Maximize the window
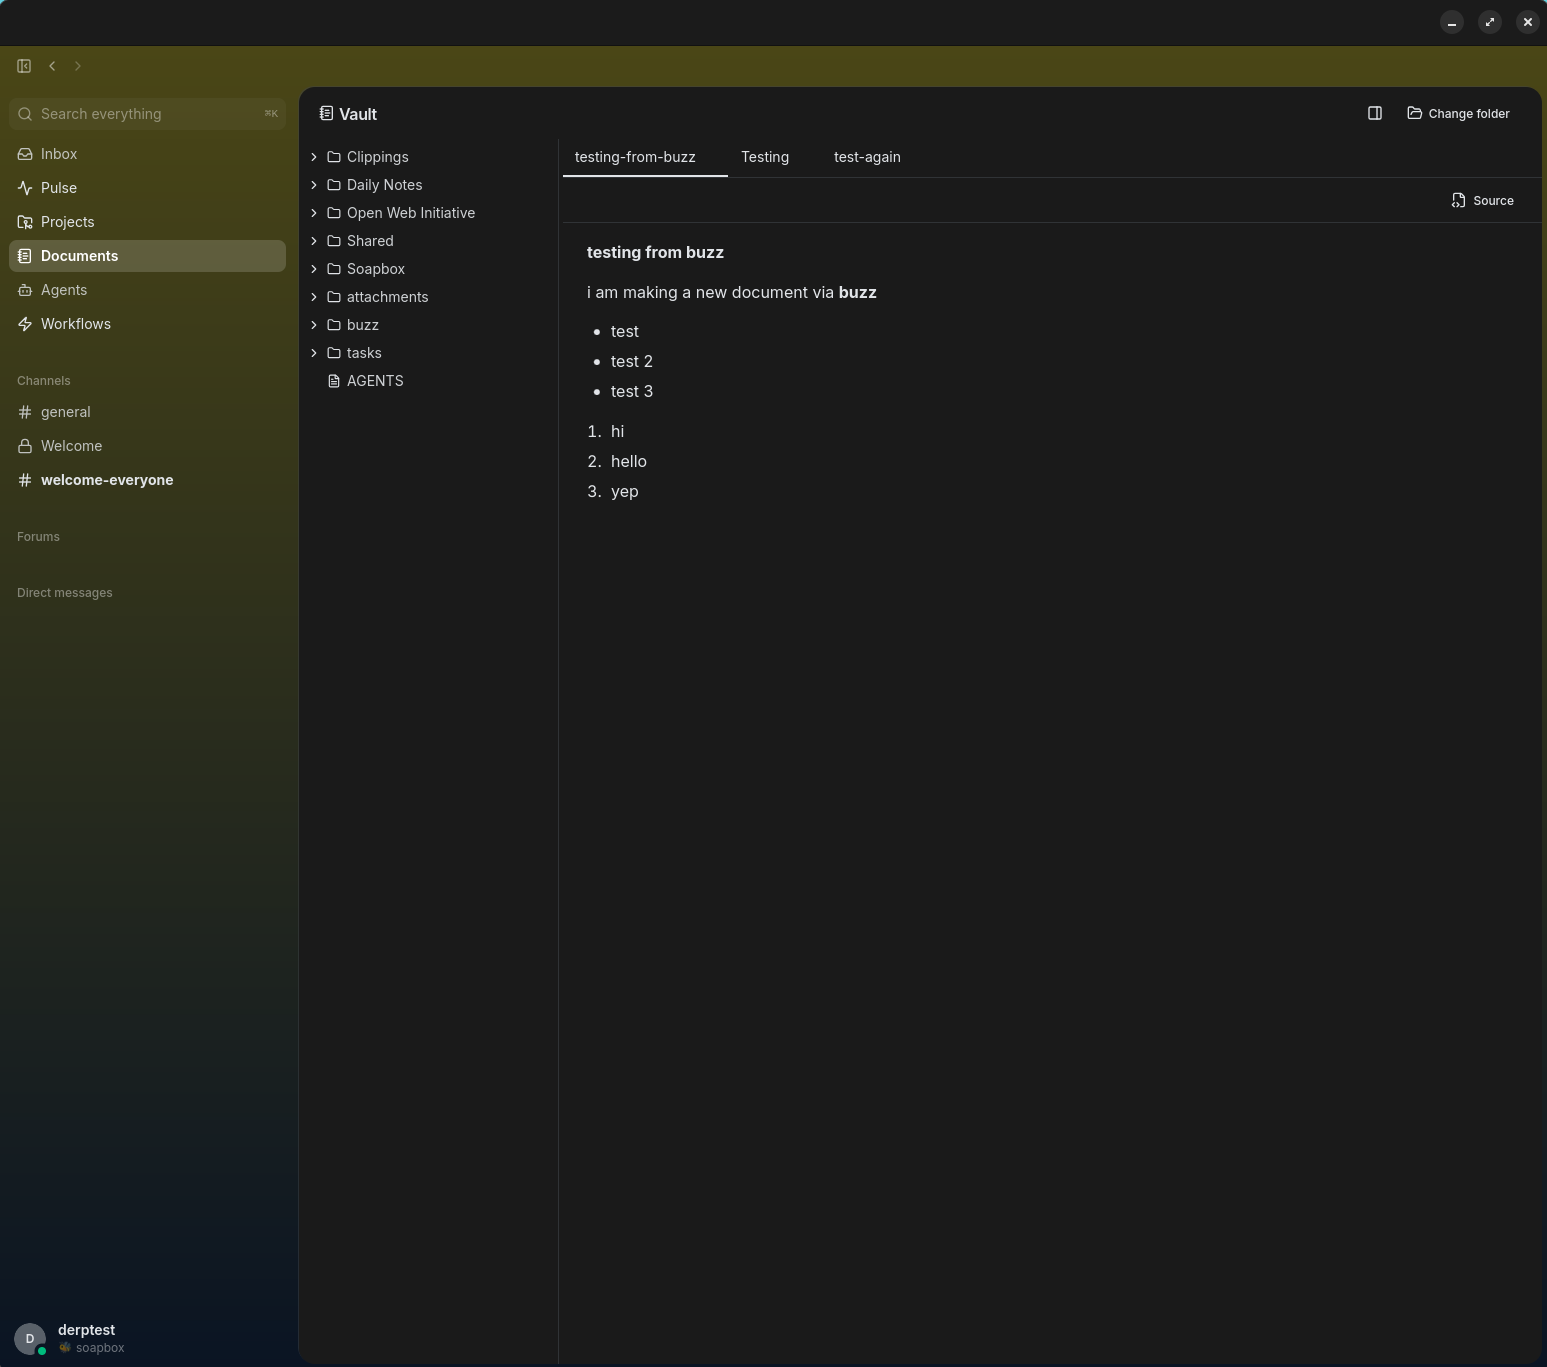 click(x=1490, y=22)
